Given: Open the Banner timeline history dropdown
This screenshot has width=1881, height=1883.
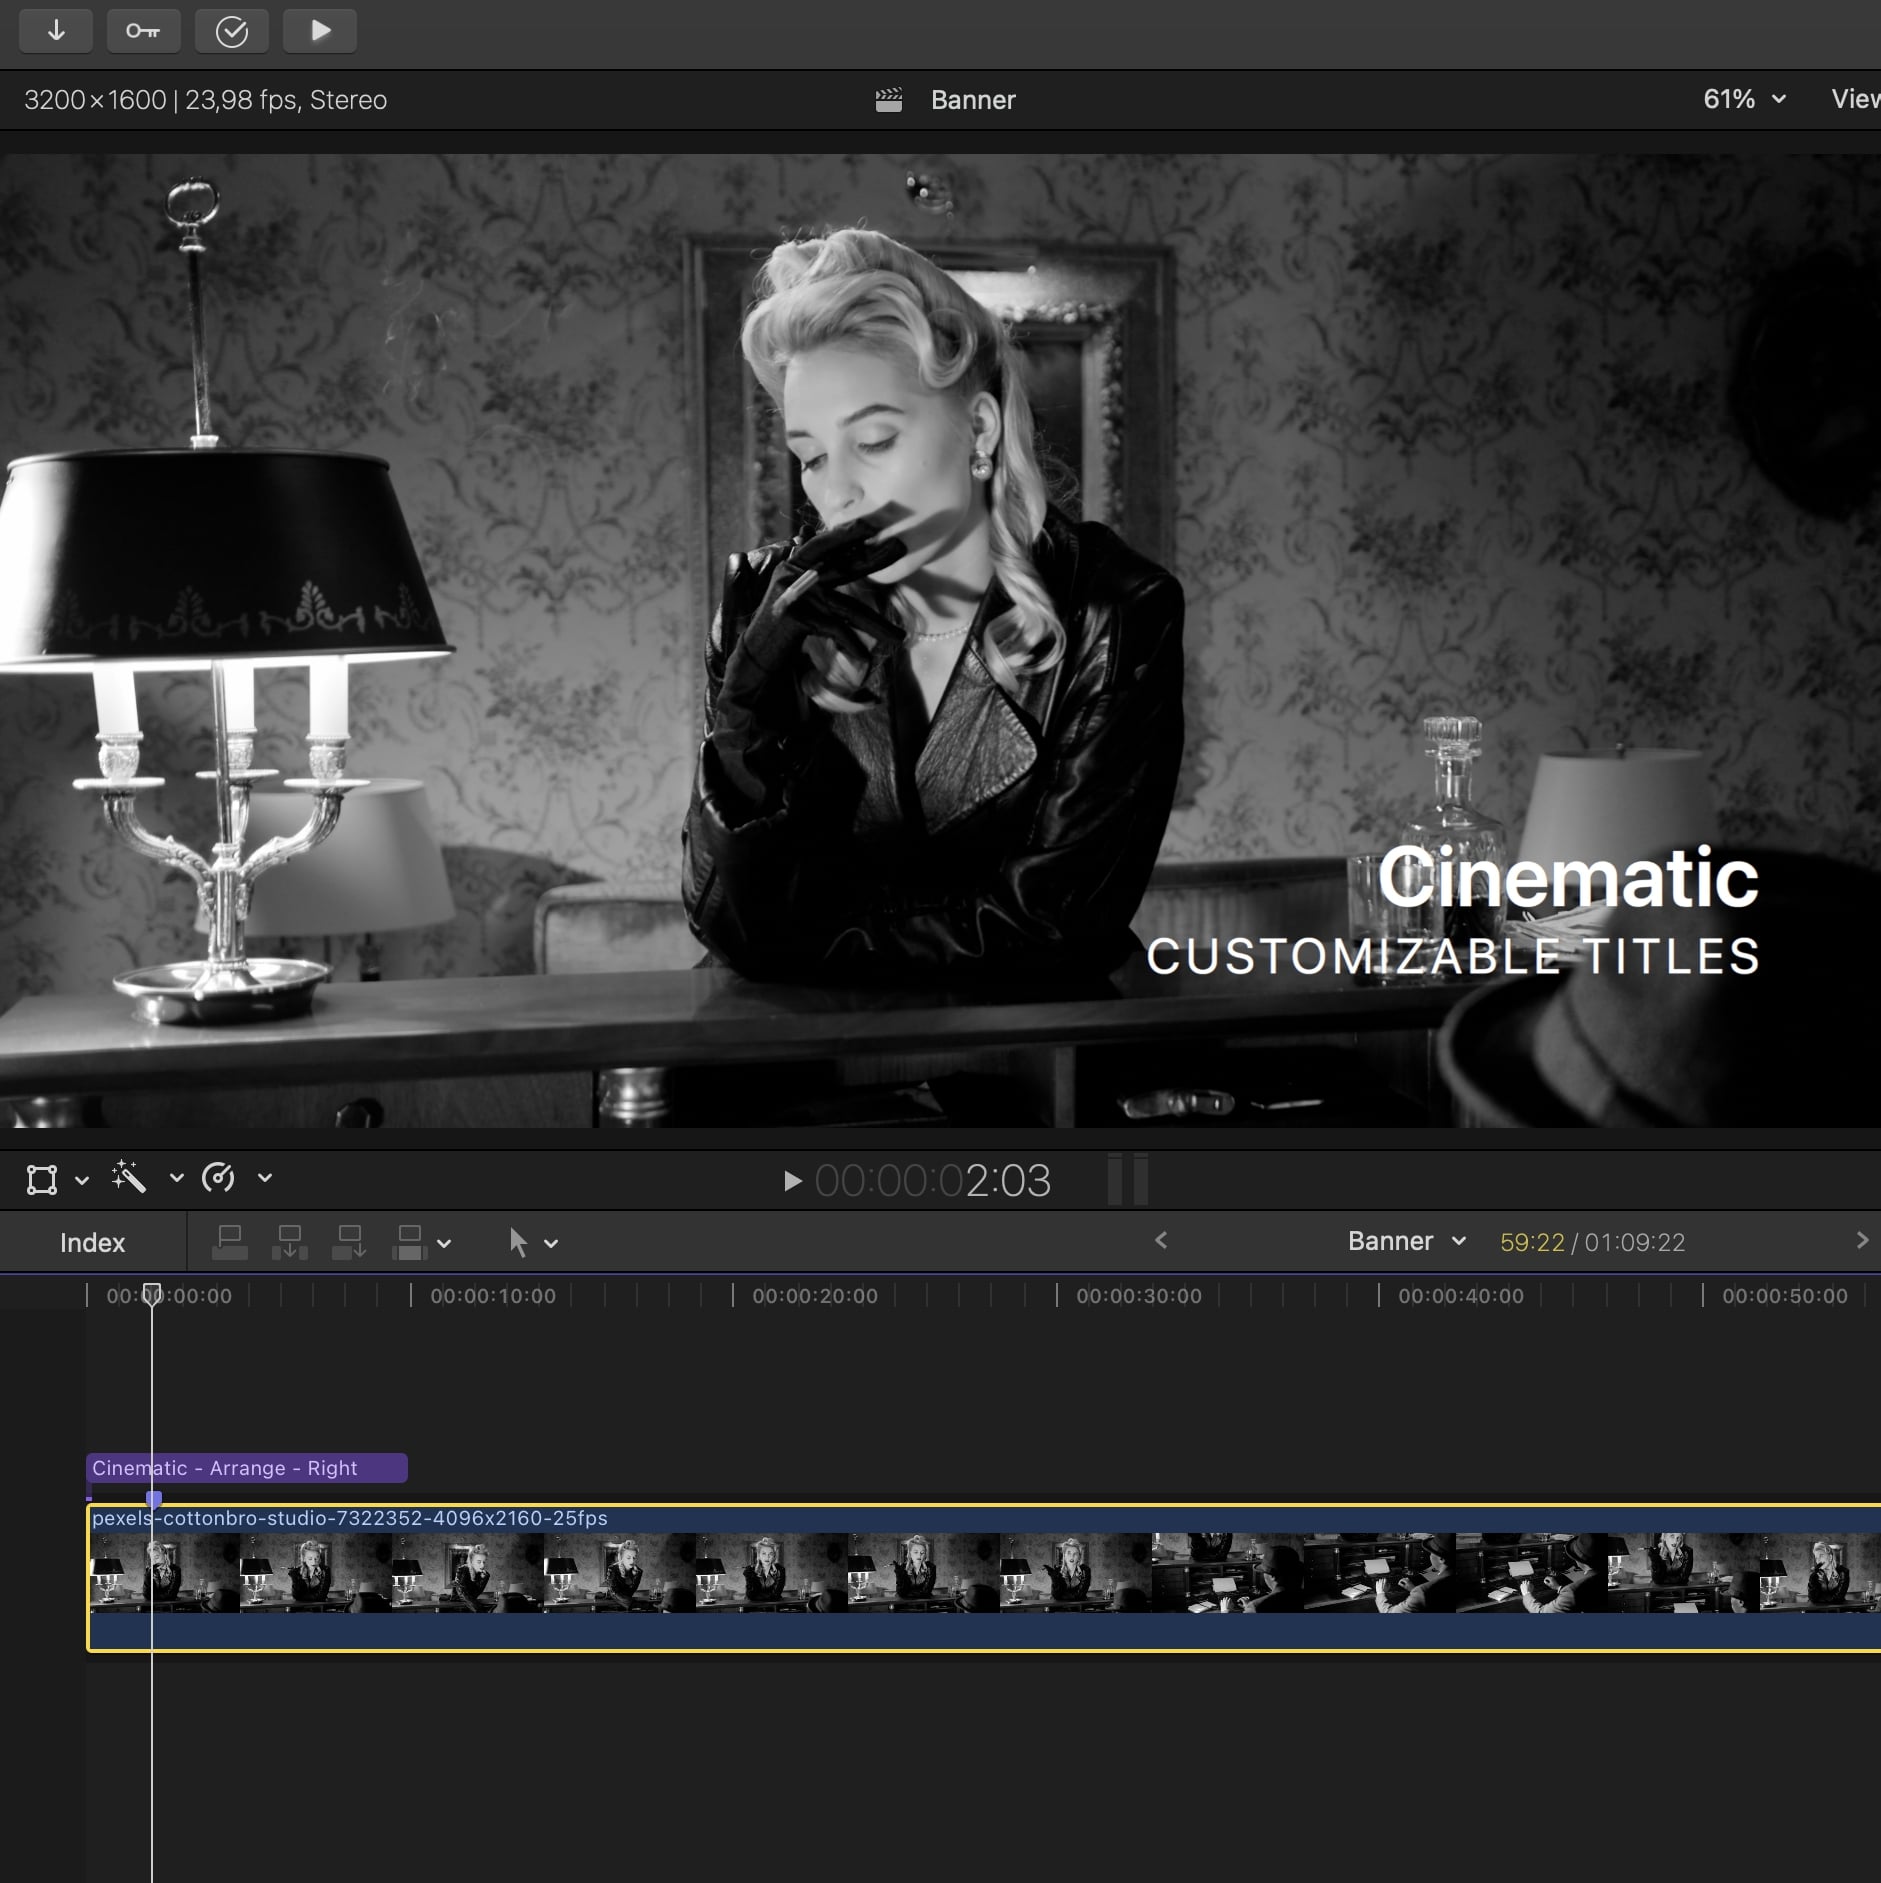Looking at the screenshot, I should click(1406, 1241).
